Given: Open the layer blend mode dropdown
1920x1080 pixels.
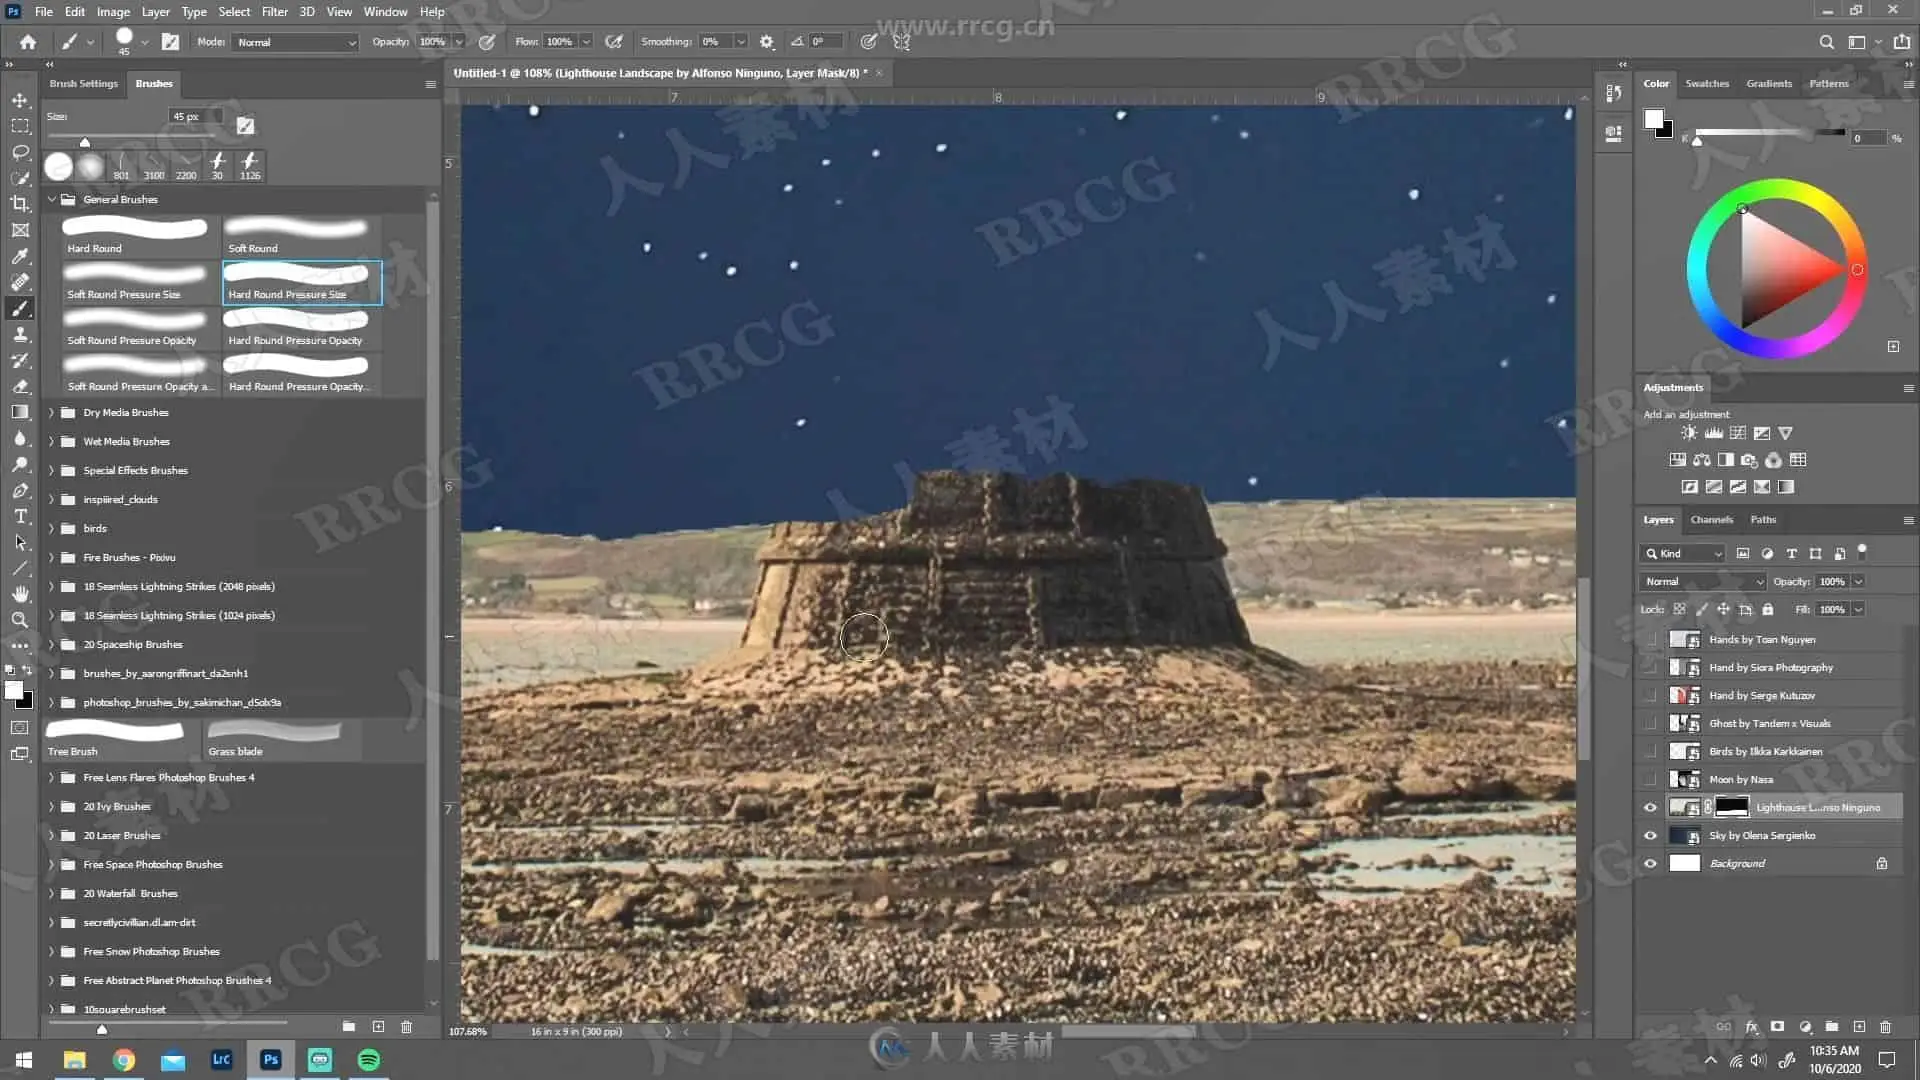Looking at the screenshot, I should point(1703,581).
